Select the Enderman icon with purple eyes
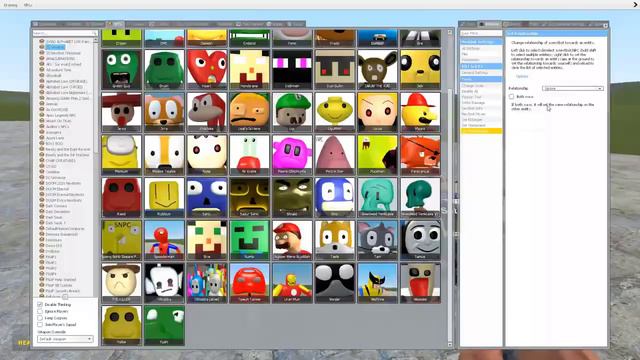The height and width of the screenshot is (360, 640). 292,69
